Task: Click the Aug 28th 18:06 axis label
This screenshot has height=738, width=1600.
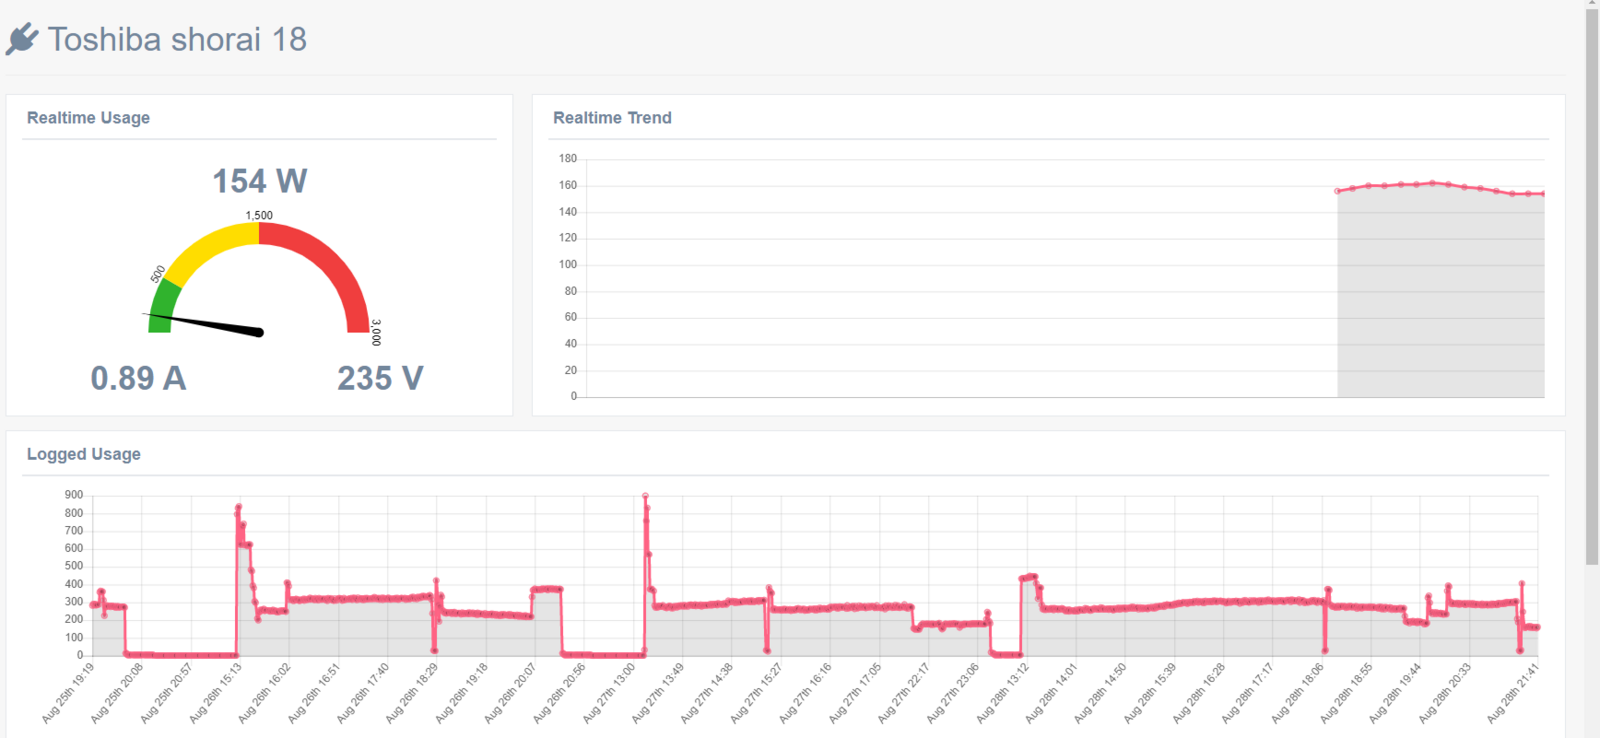Action: point(1299,692)
